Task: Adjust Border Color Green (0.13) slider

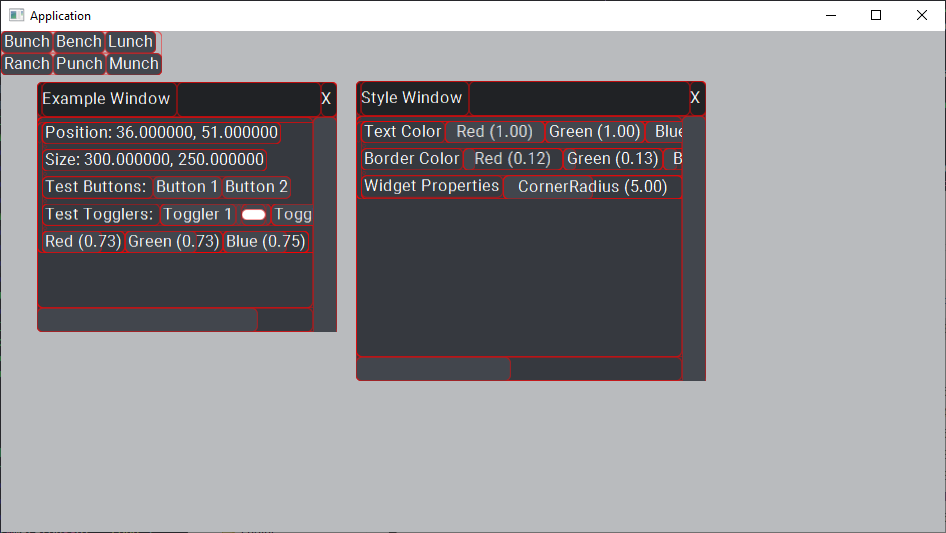Action: pyautogui.click(x=613, y=159)
